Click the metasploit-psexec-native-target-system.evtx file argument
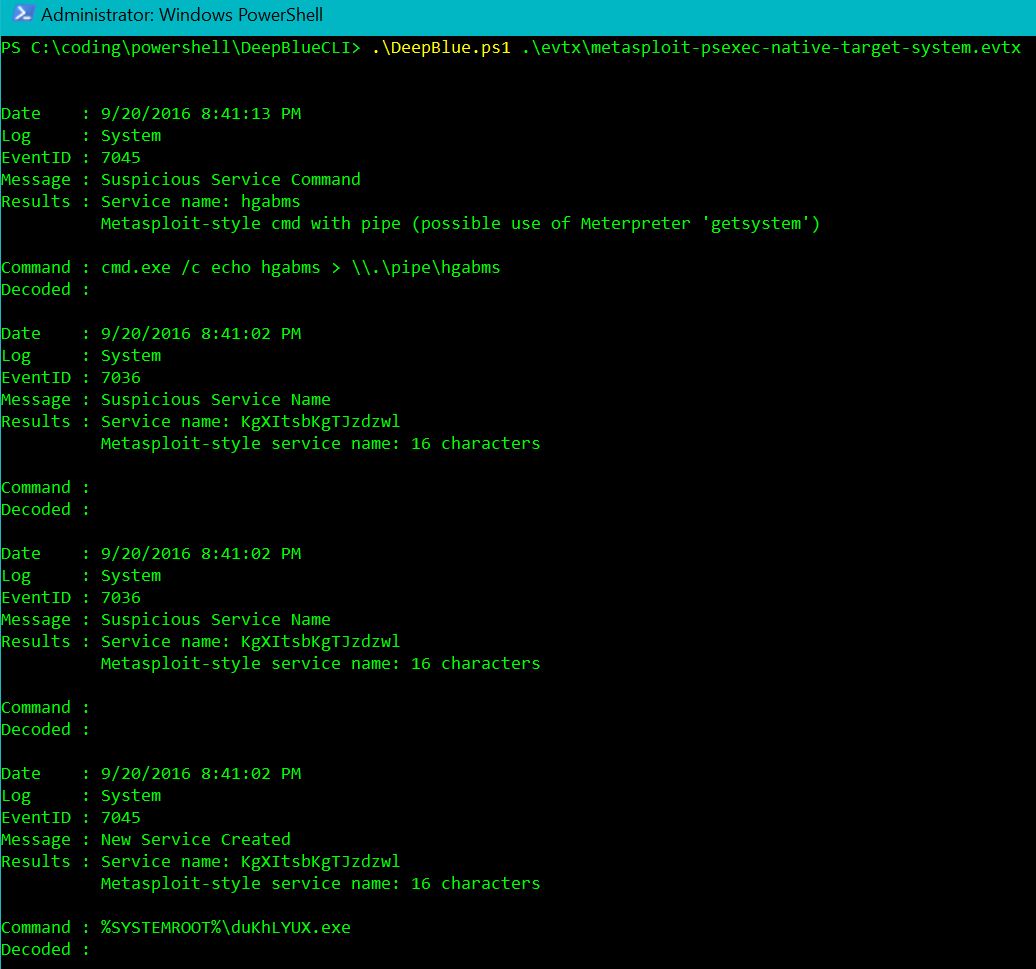1036x969 pixels. pyautogui.click(x=772, y=48)
